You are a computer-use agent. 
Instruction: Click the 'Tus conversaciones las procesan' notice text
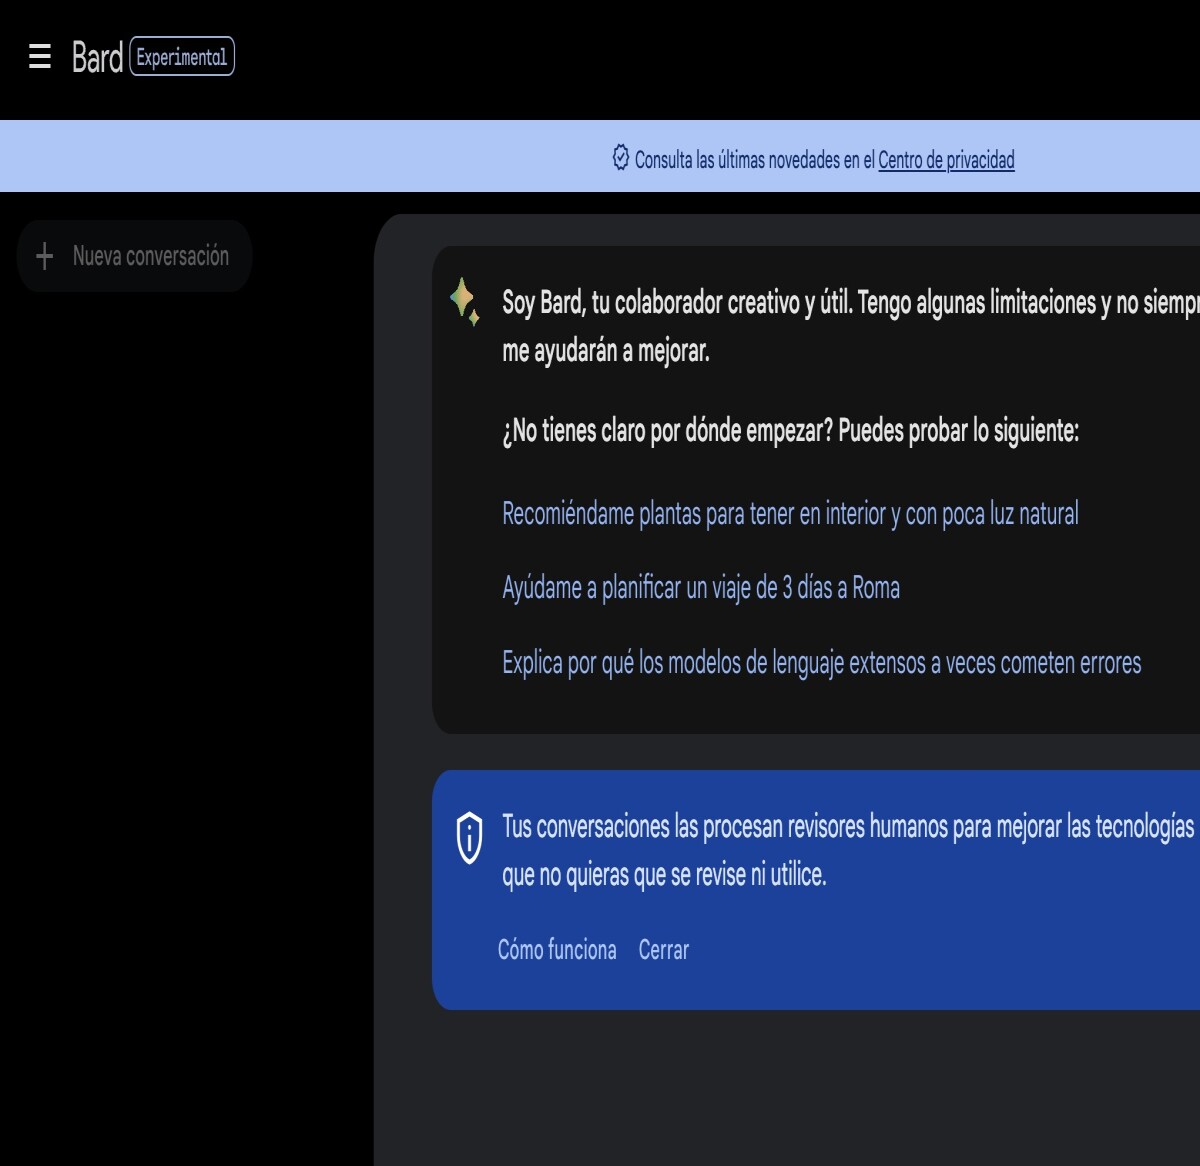(850, 850)
